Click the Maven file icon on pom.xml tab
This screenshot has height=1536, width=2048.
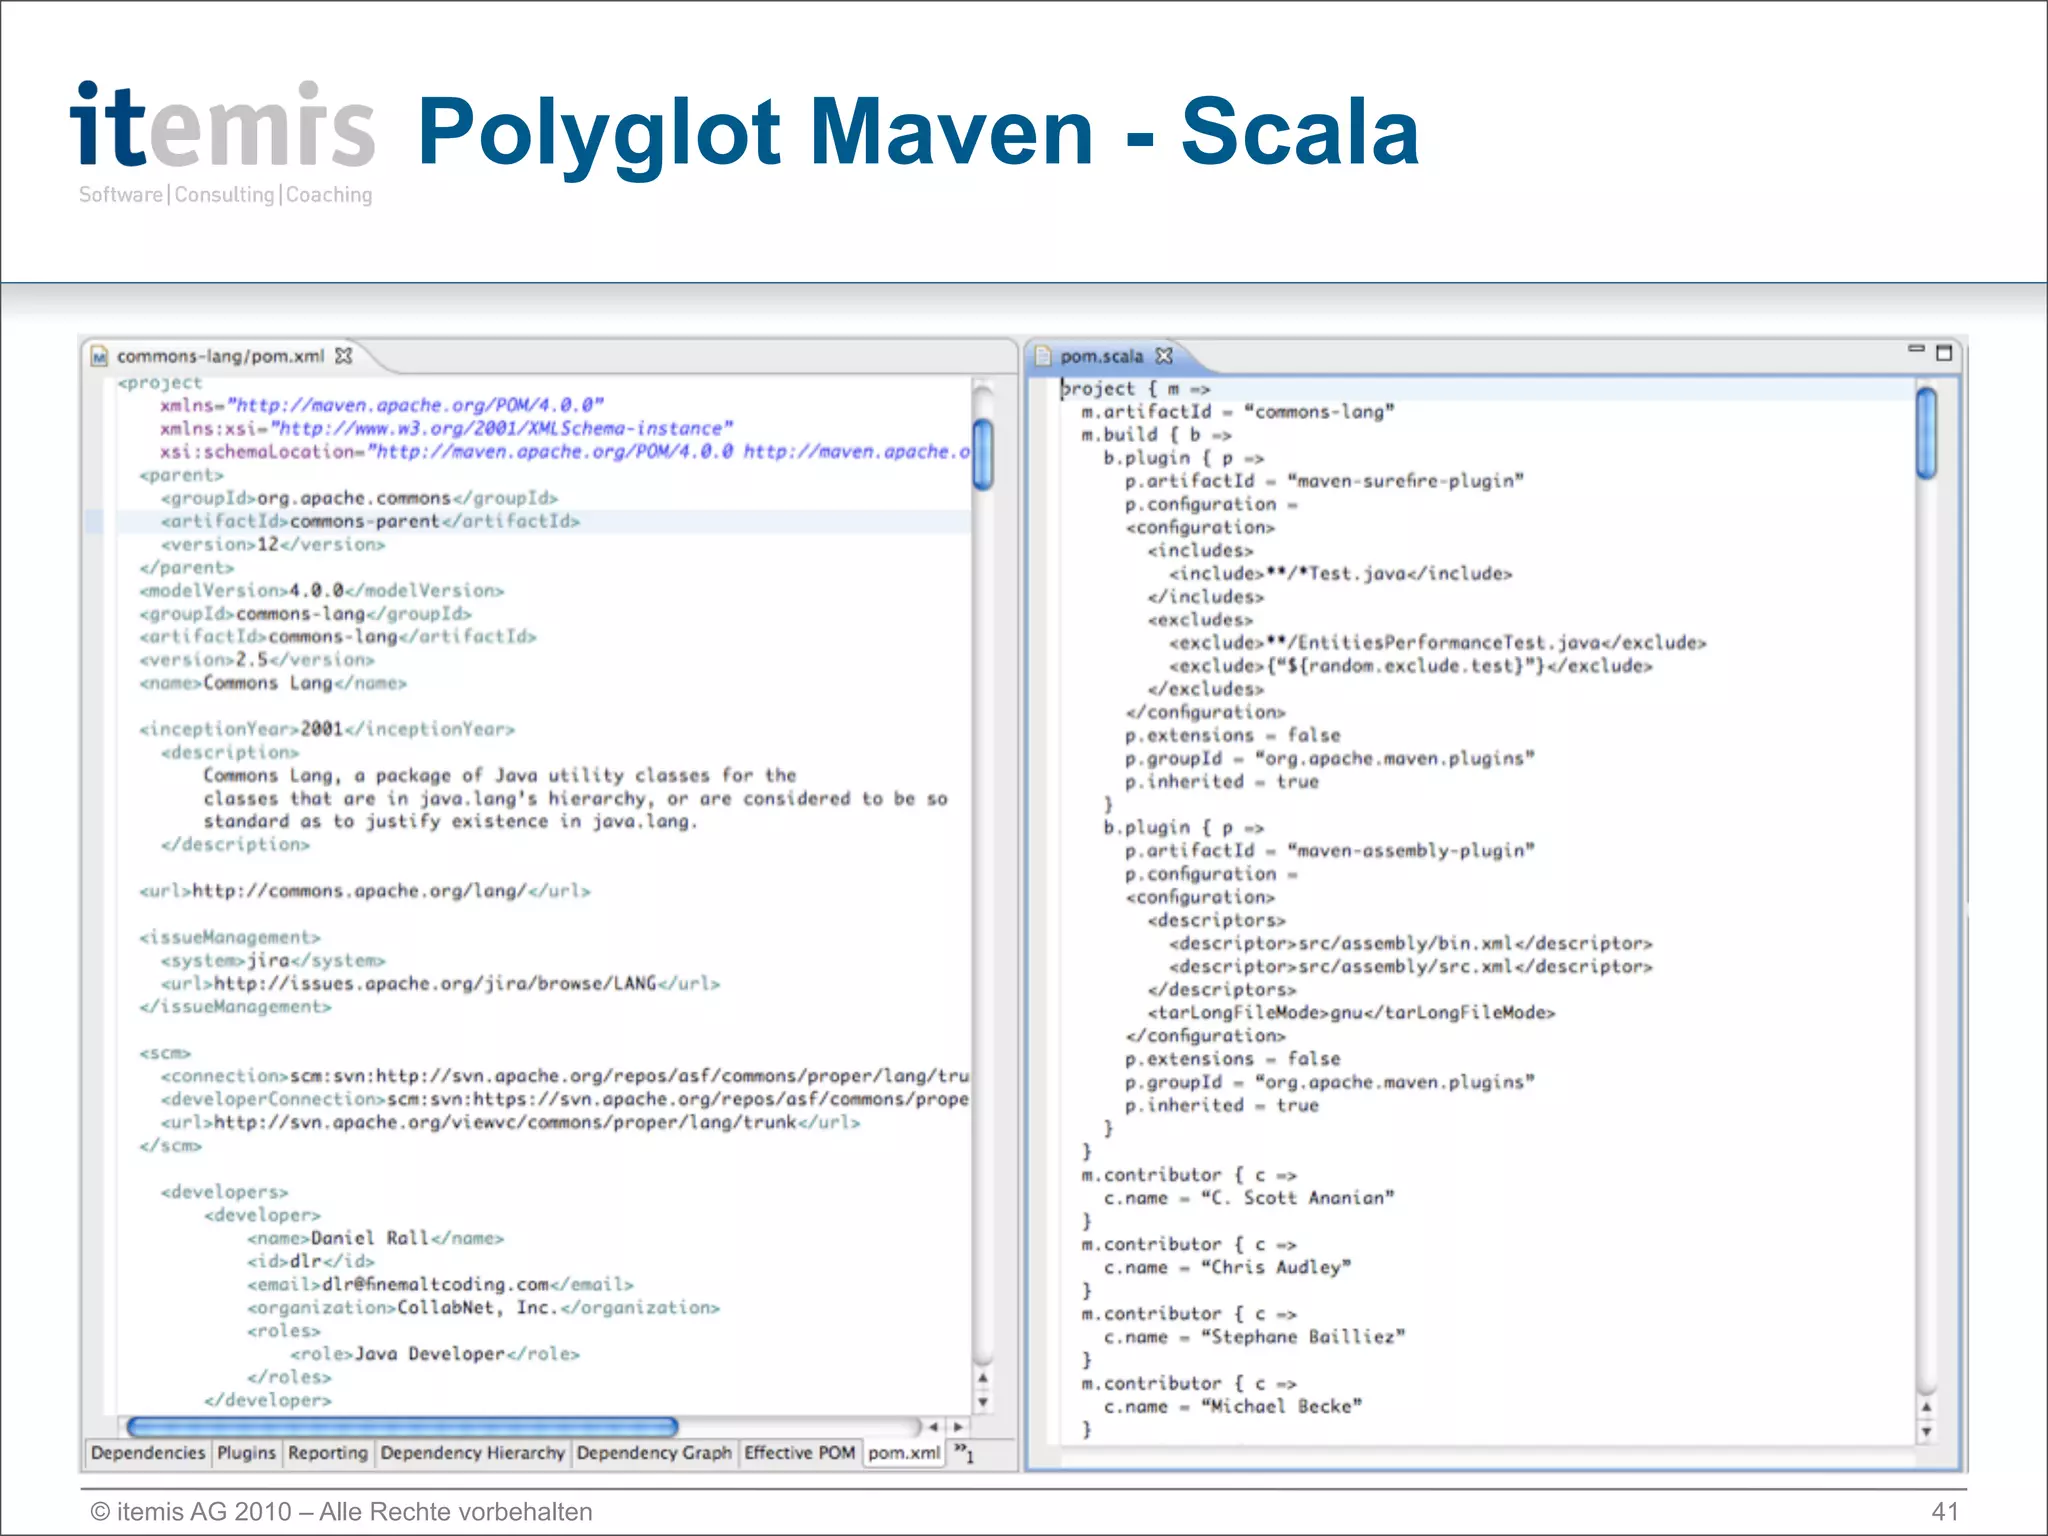[x=100, y=357]
